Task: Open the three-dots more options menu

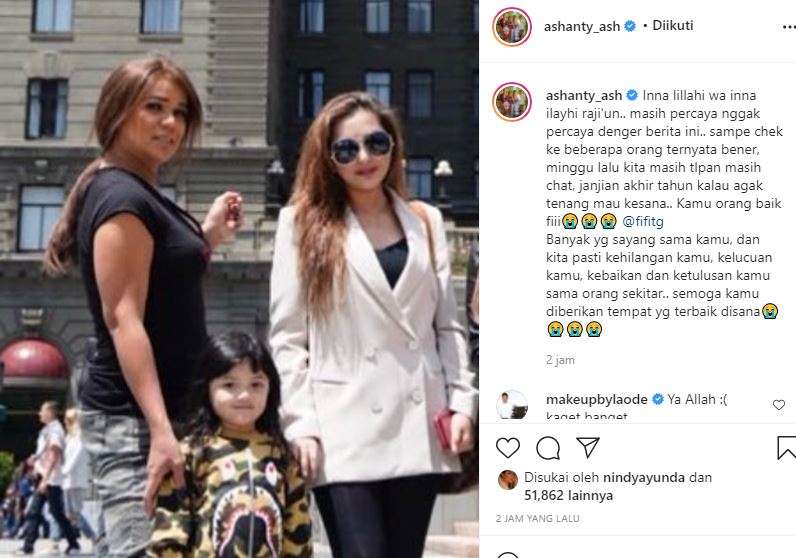Action: [788, 27]
